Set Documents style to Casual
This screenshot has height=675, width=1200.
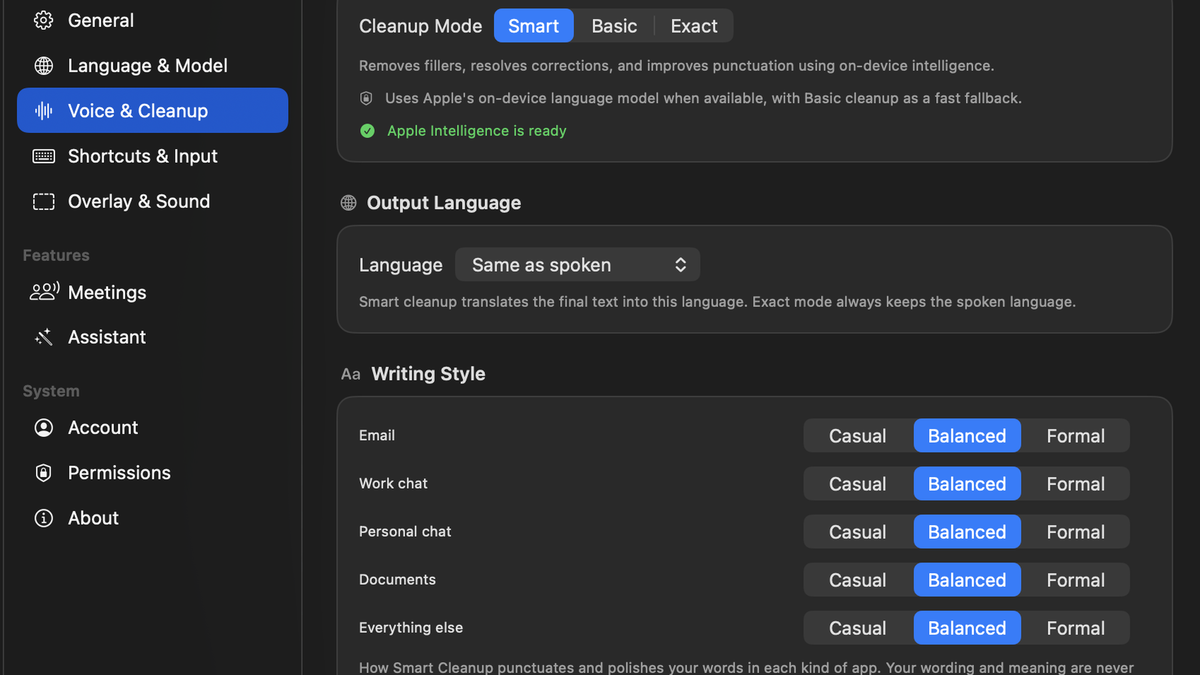click(858, 580)
